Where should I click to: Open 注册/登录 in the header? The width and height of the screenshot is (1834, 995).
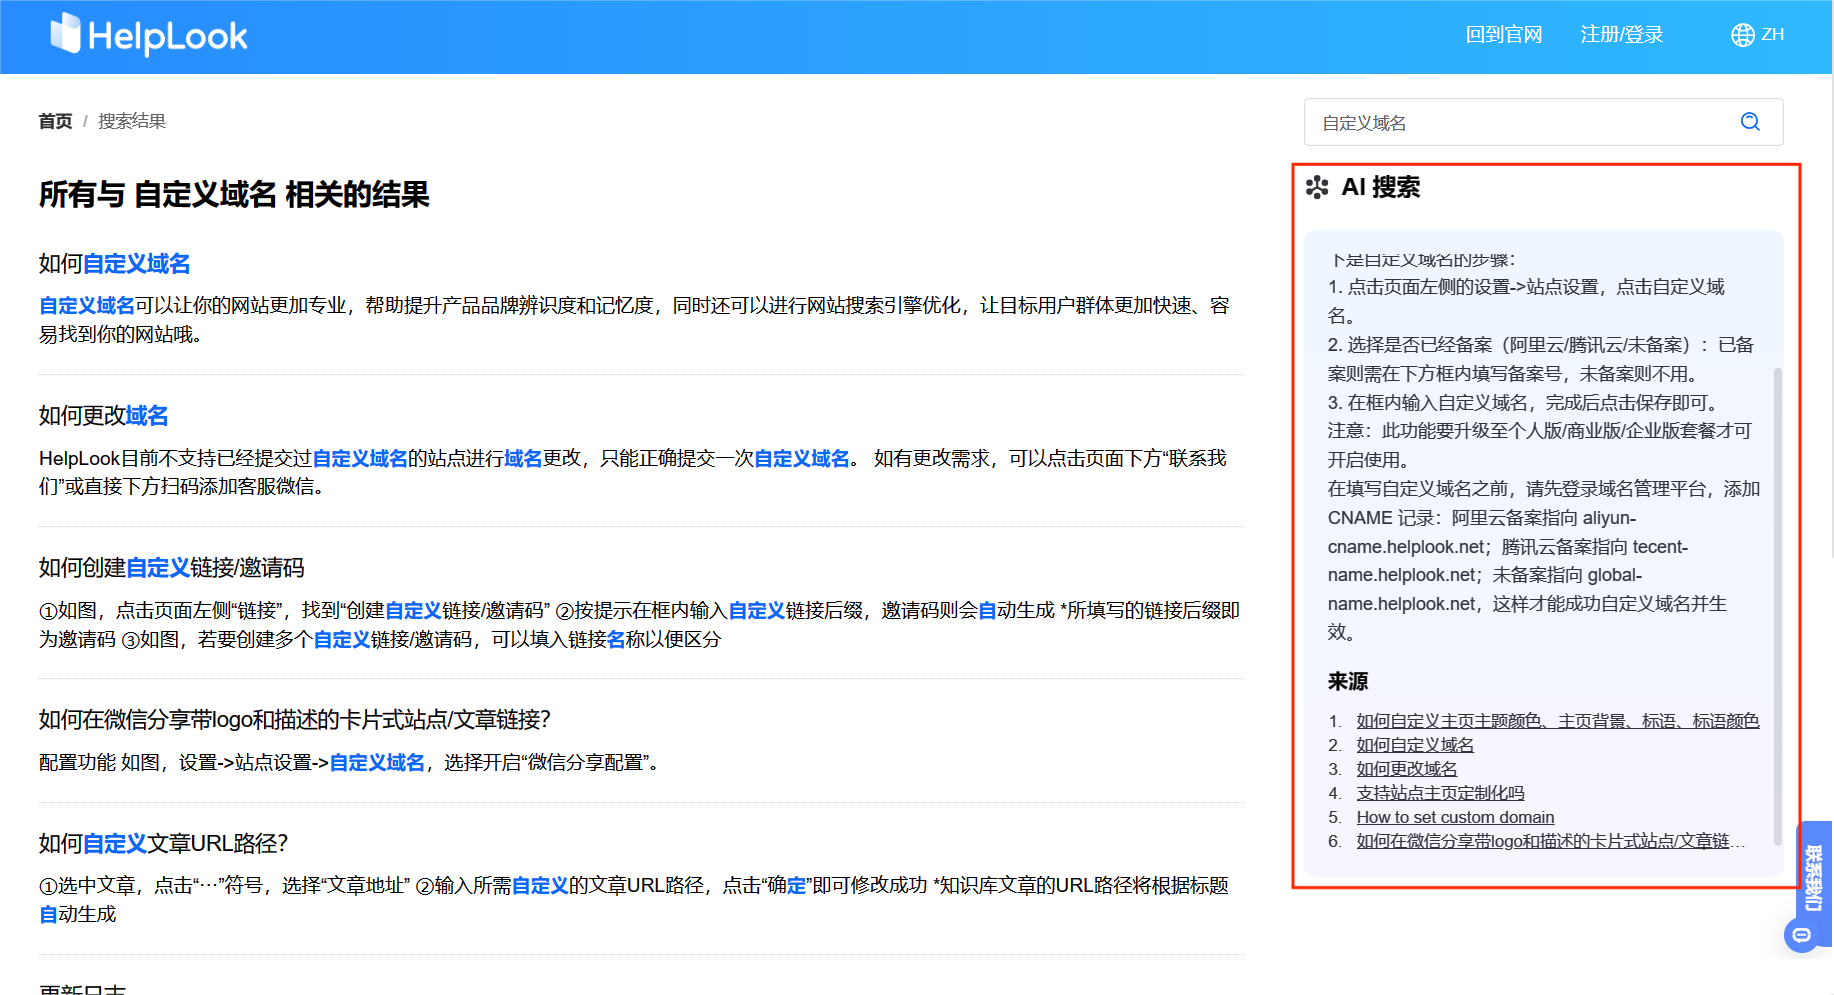(x=1621, y=35)
